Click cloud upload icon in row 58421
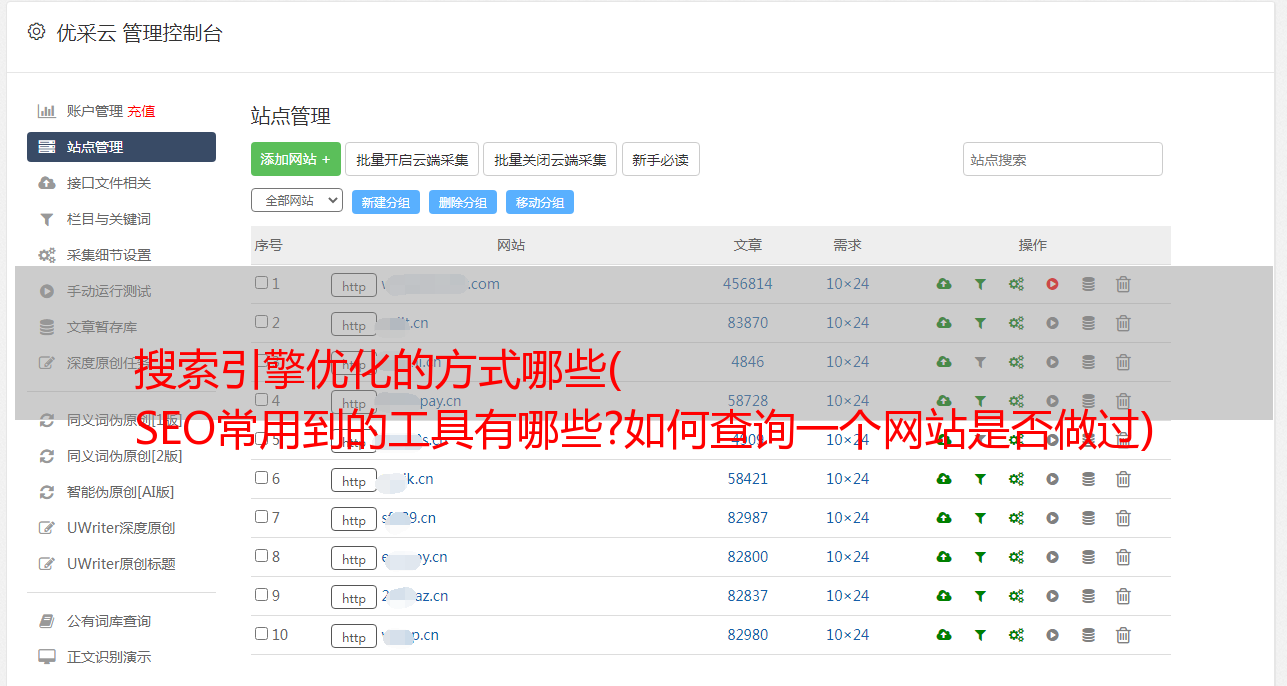1287x686 pixels. pos(944,479)
